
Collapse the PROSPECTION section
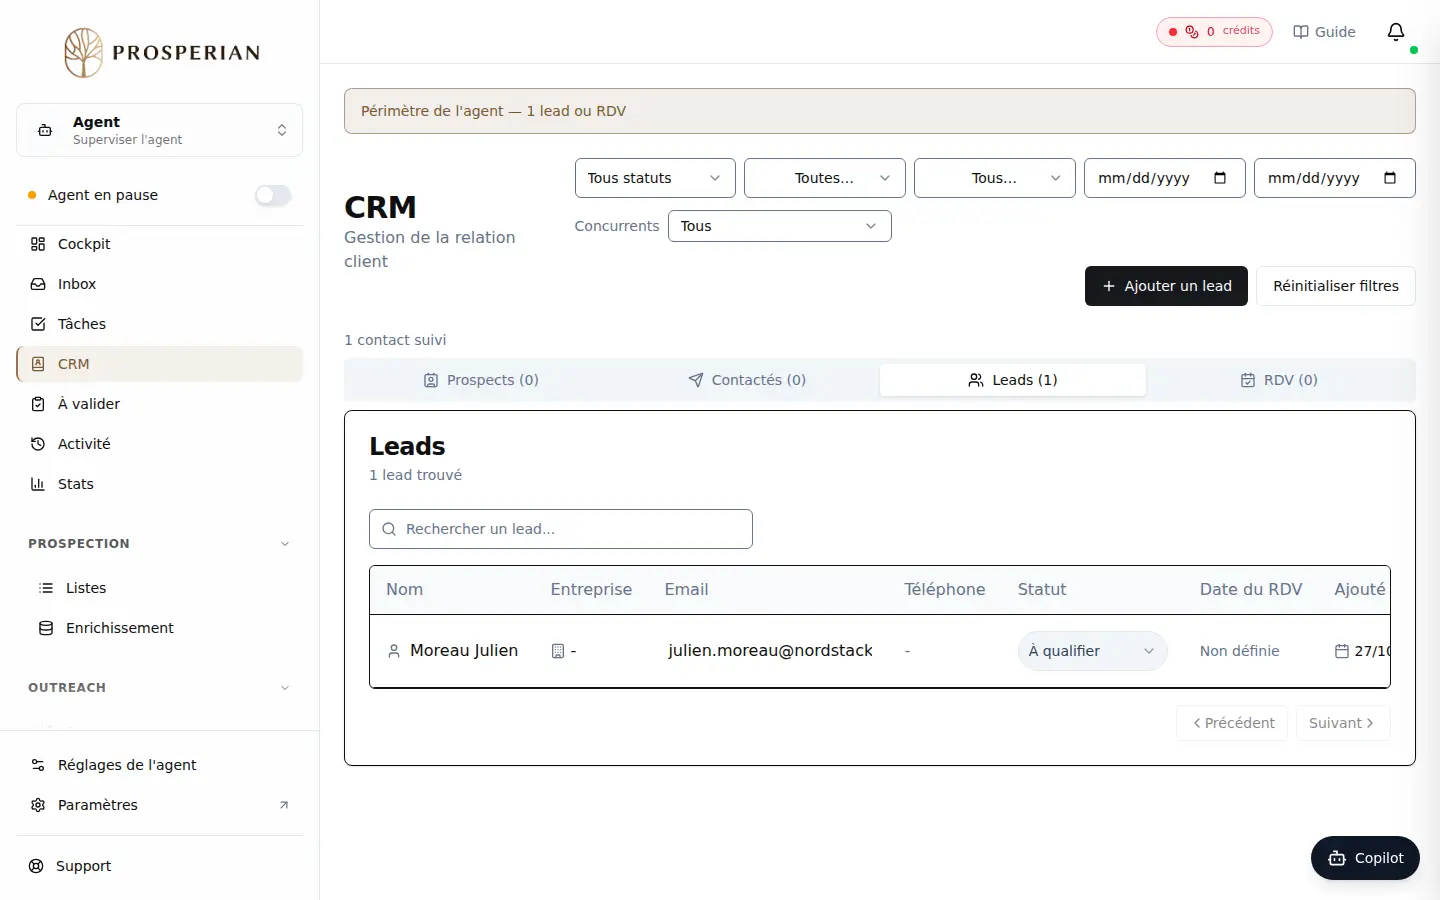pos(160,544)
